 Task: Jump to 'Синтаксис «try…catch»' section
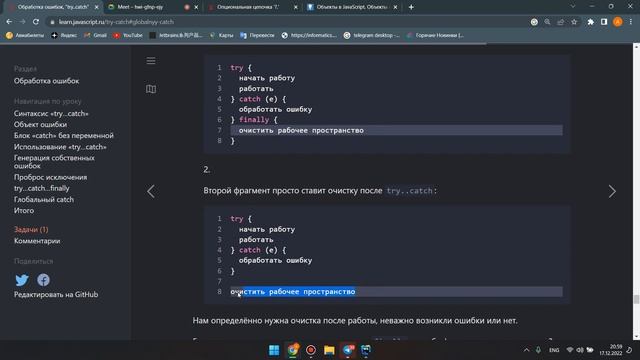(x=51, y=113)
